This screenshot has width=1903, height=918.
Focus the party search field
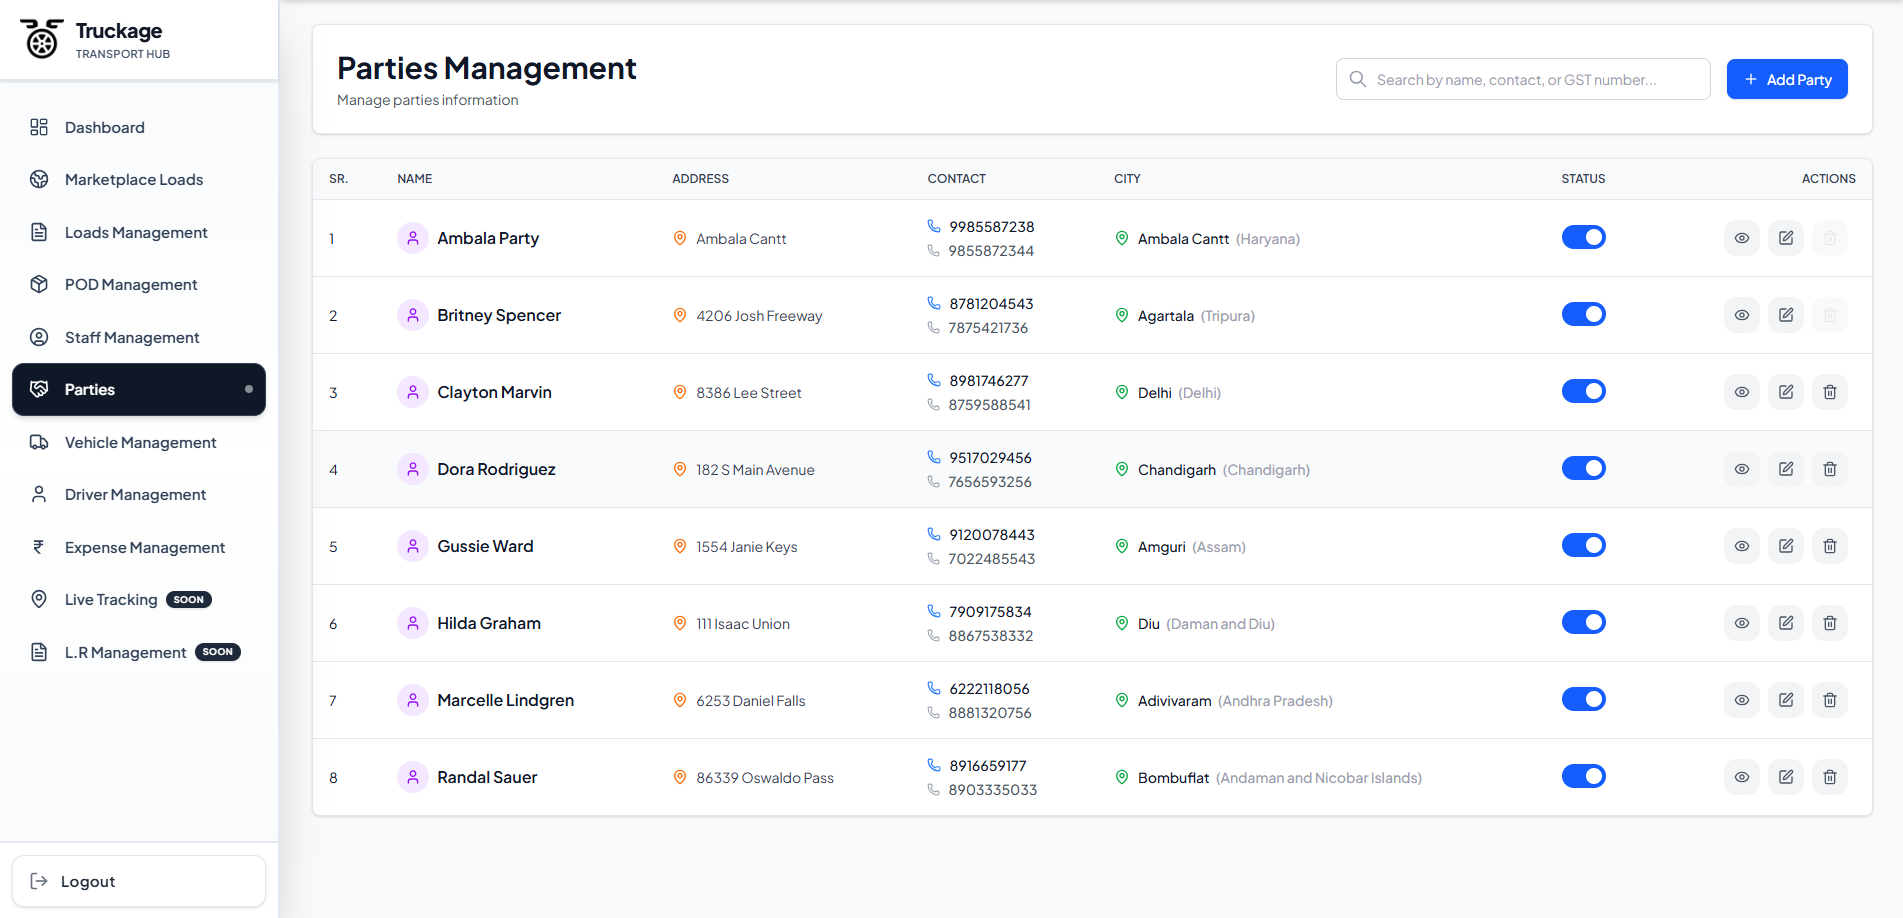pyautogui.click(x=1523, y=79)
